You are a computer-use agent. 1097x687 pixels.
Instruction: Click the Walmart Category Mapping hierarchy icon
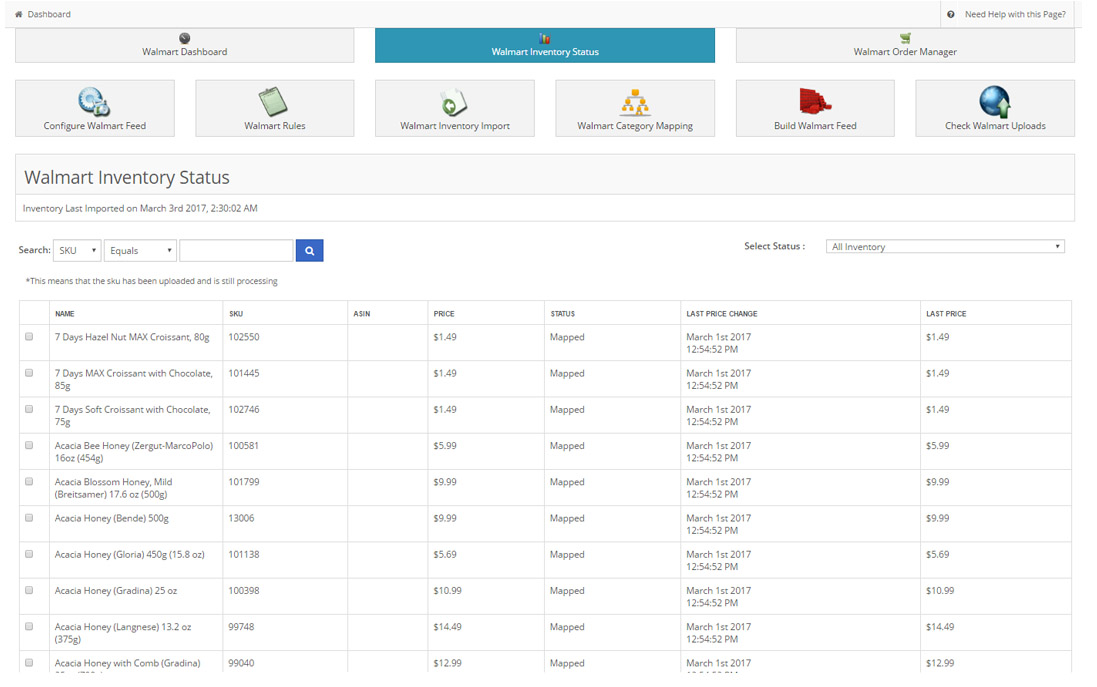click(635, 102)
